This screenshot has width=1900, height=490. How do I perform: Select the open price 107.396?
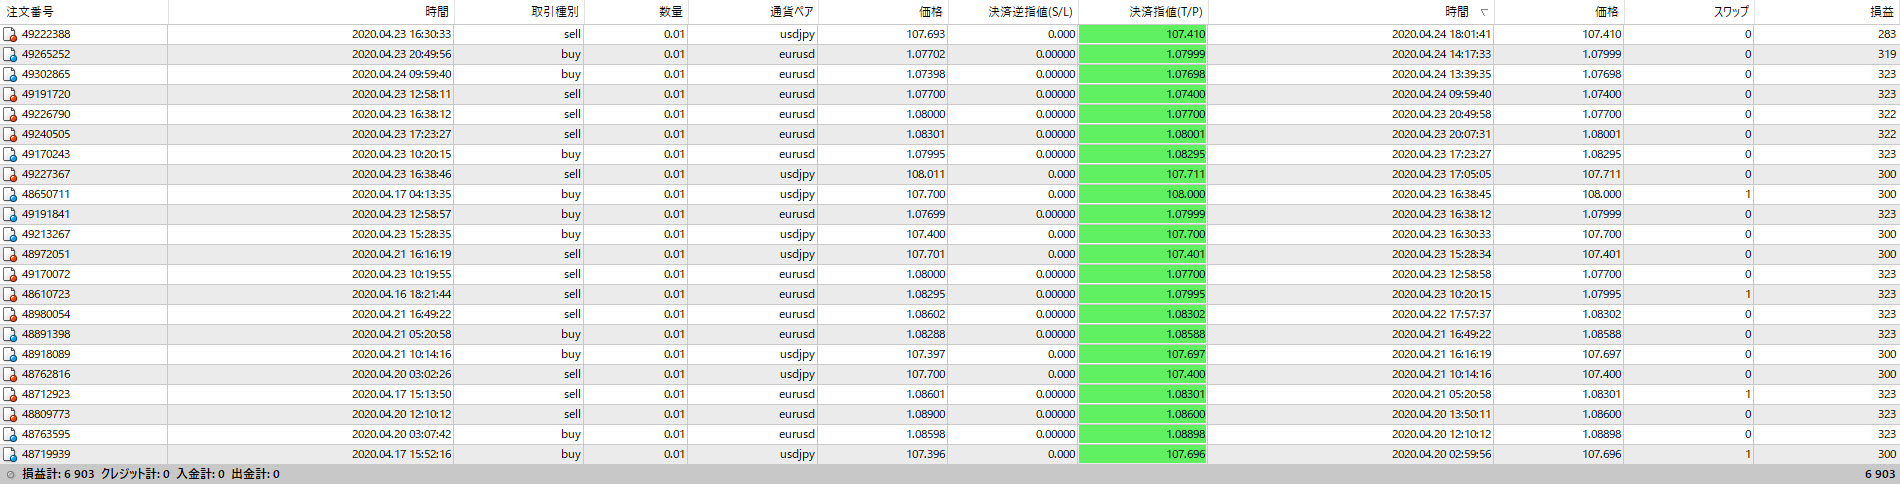click(x=926, y=454)
